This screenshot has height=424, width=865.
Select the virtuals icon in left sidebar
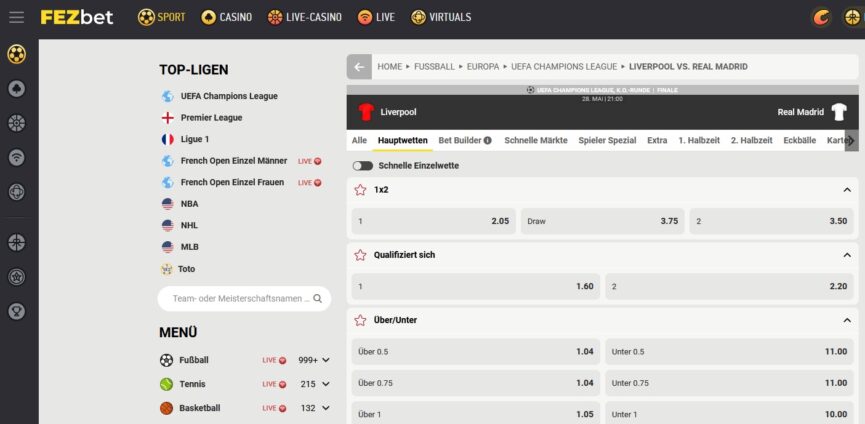(17, 192)
